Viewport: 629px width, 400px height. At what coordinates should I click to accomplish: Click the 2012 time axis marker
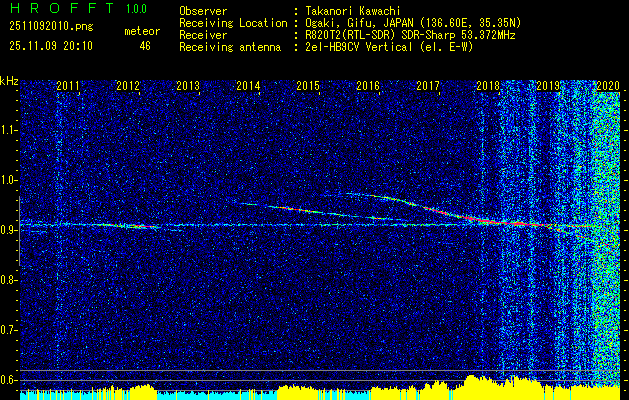[128, 85]
